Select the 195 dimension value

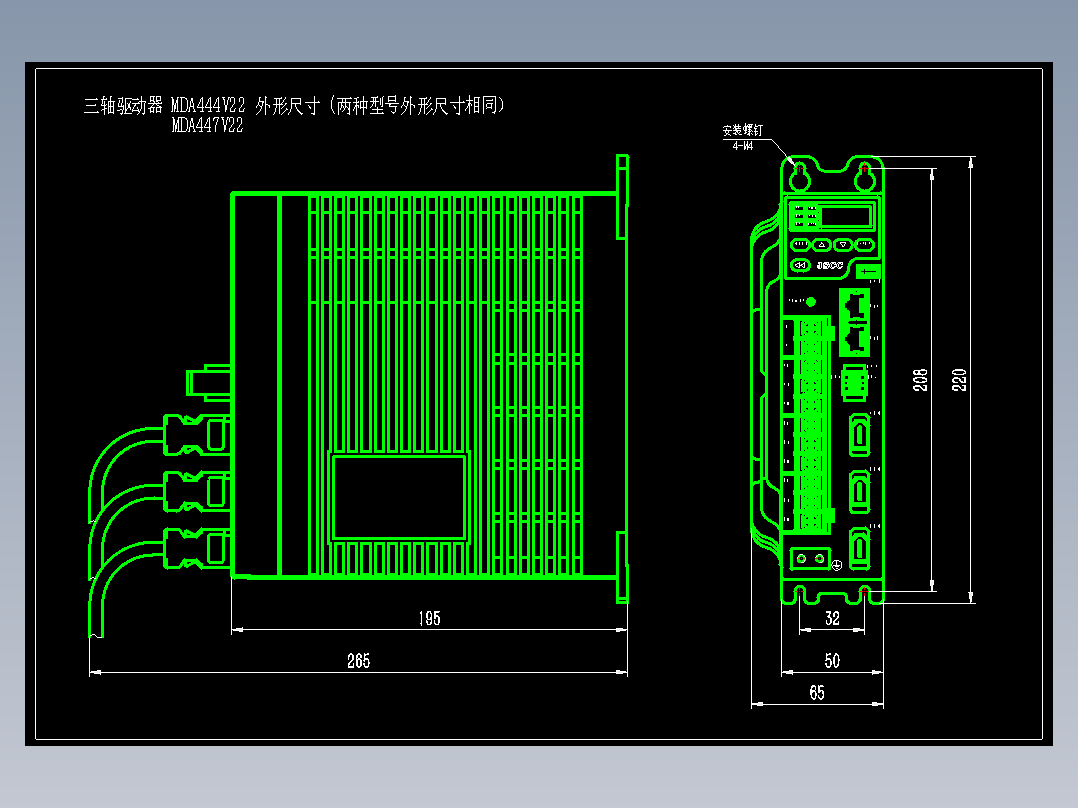click(430, 618)
